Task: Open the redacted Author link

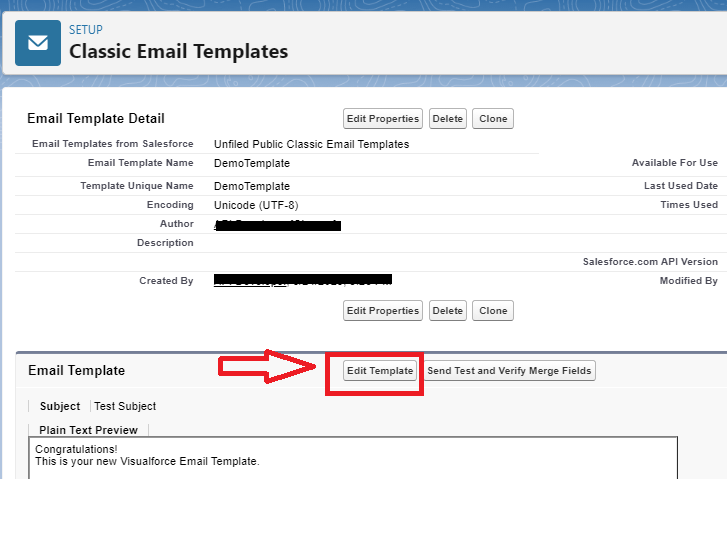Action: (x=277, y=225)
